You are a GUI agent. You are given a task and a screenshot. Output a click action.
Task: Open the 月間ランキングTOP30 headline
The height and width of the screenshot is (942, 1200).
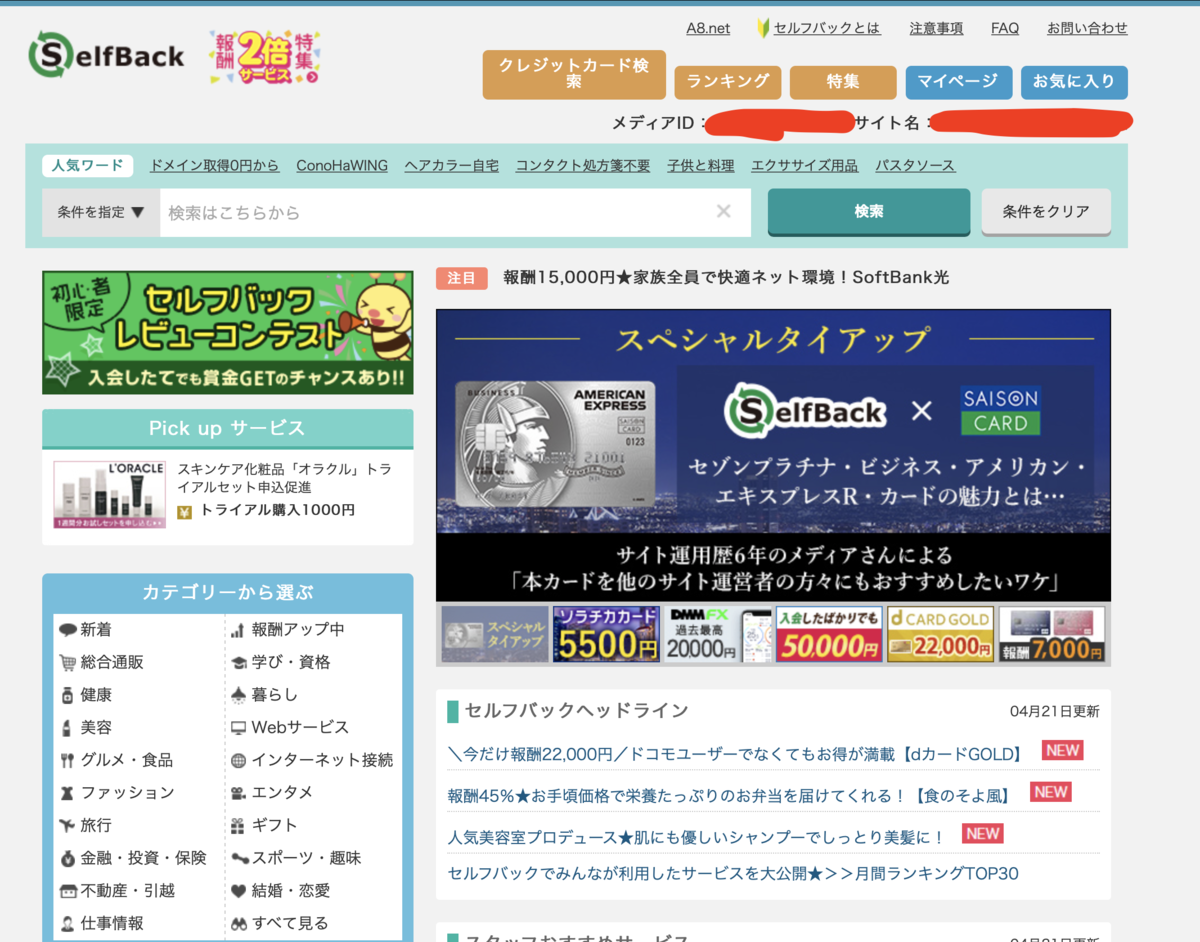[733, 873]
